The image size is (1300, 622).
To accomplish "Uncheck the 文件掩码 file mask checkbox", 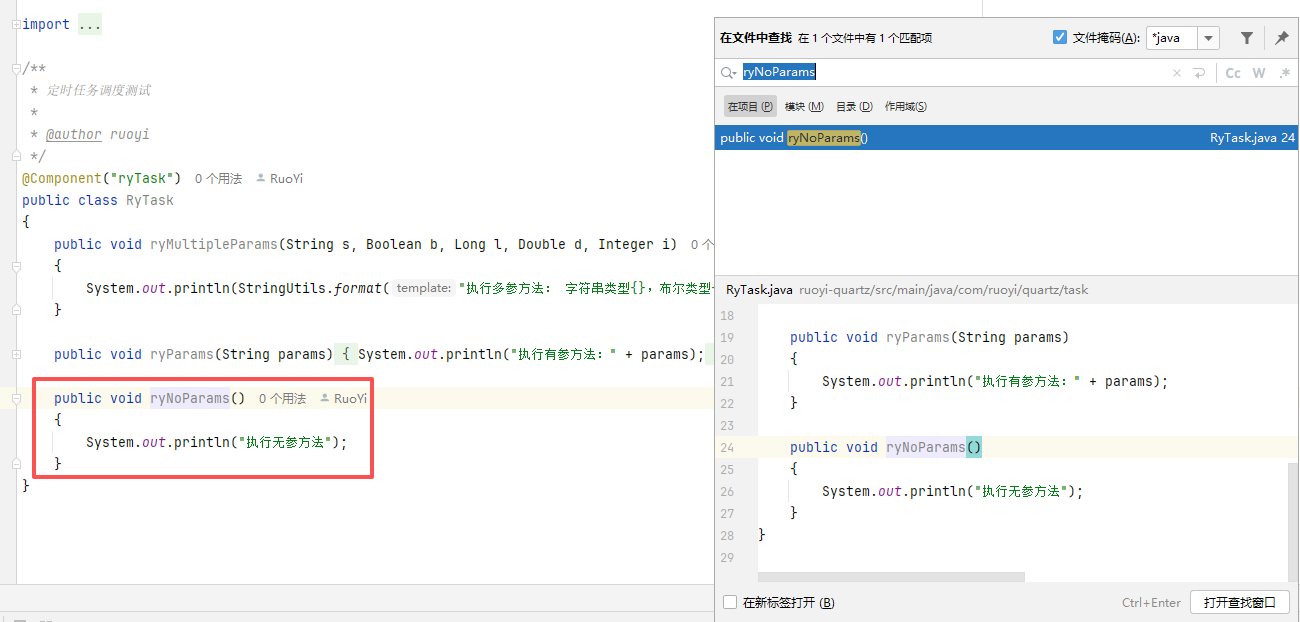I will click(1060, 38).
